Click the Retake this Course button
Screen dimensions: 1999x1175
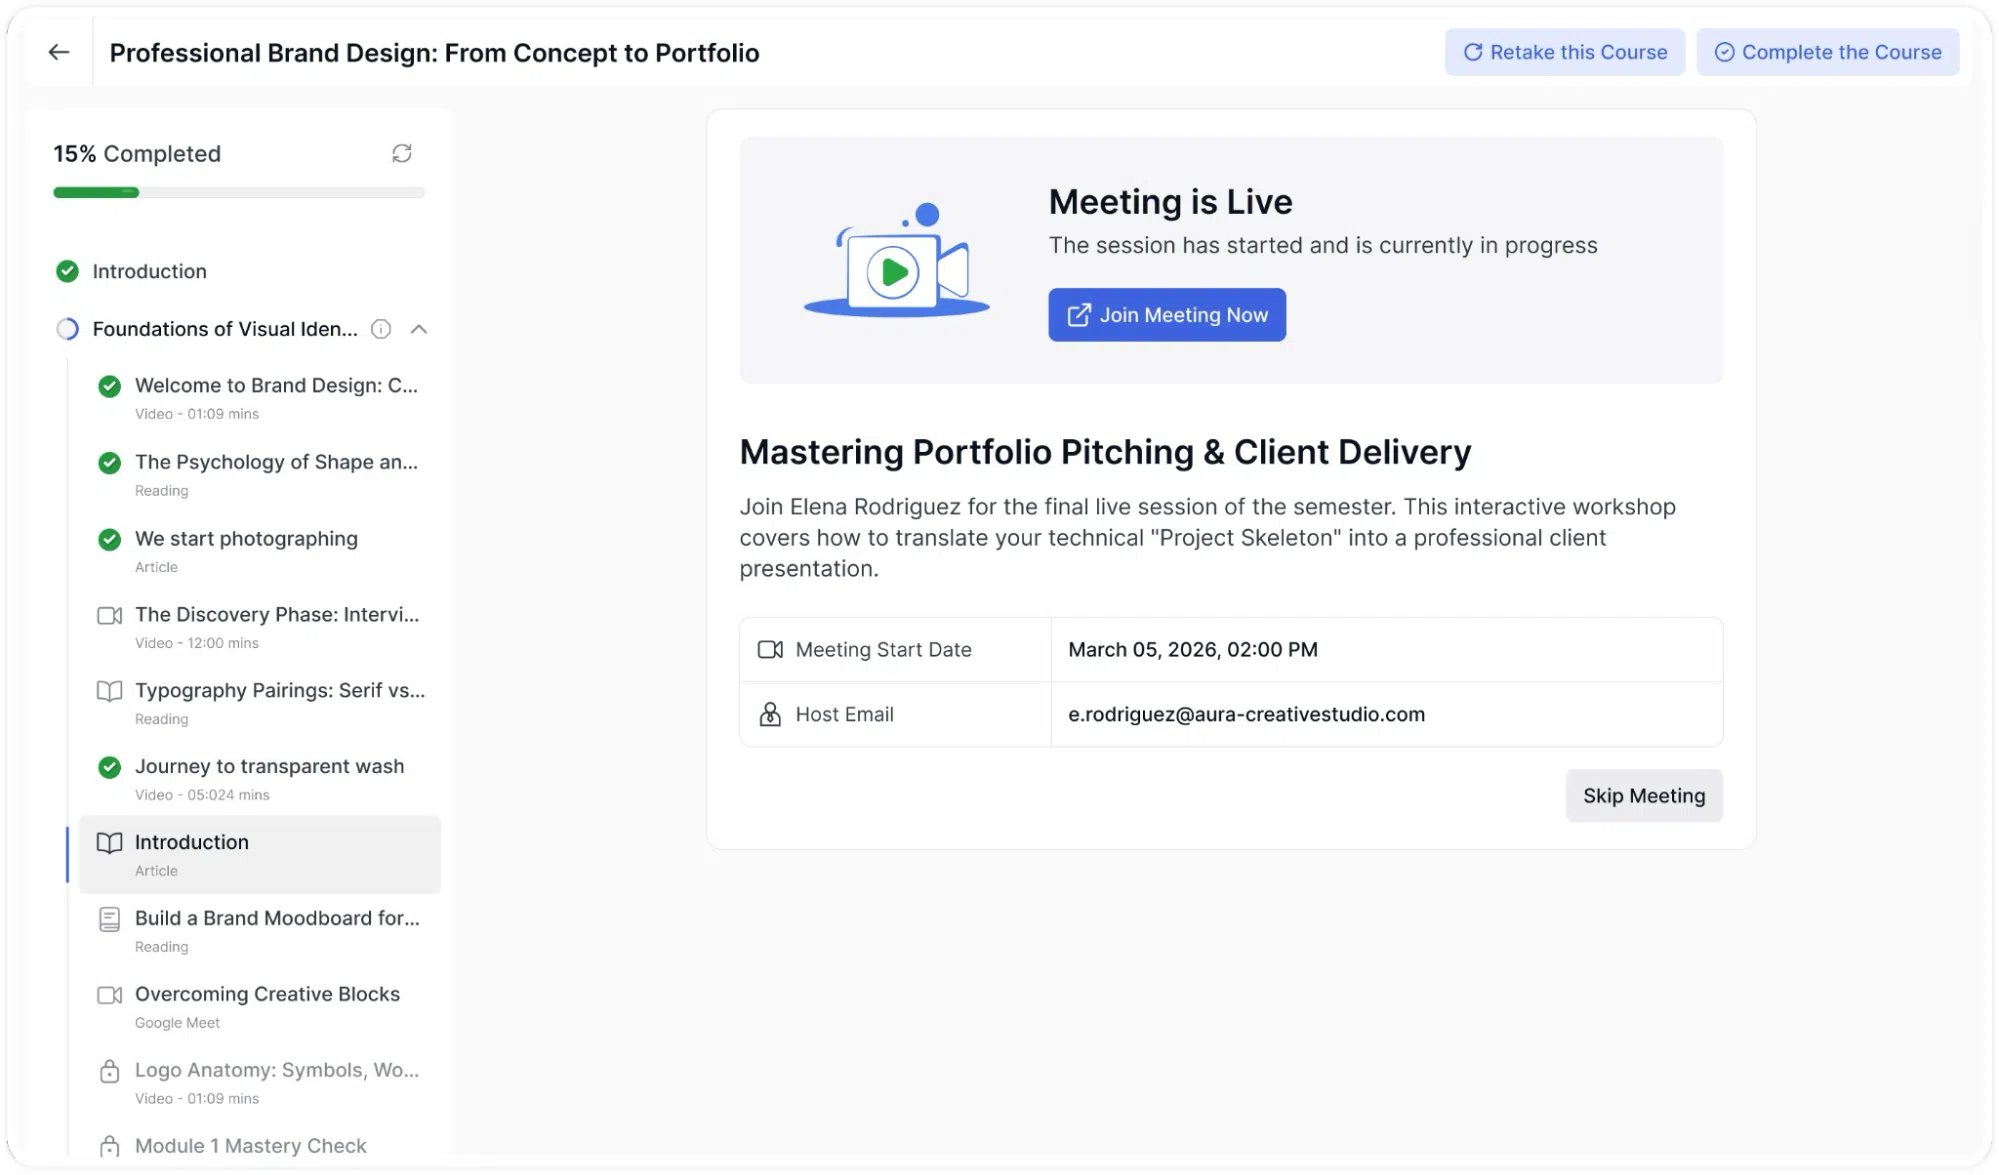[1565, 52]
